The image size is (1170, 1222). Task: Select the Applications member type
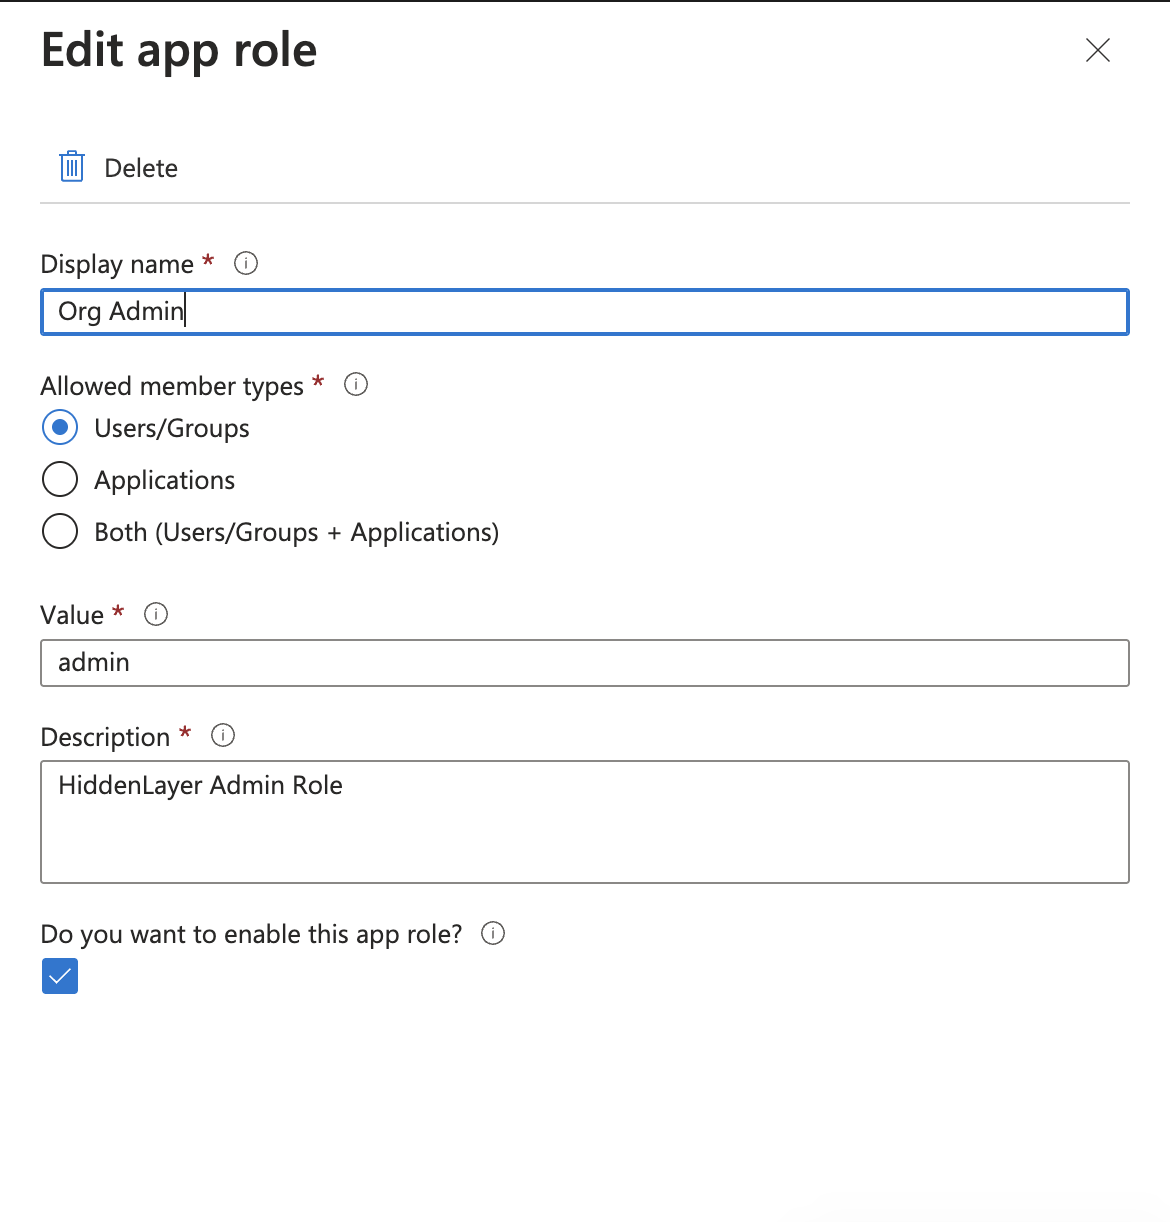(60, 479)
